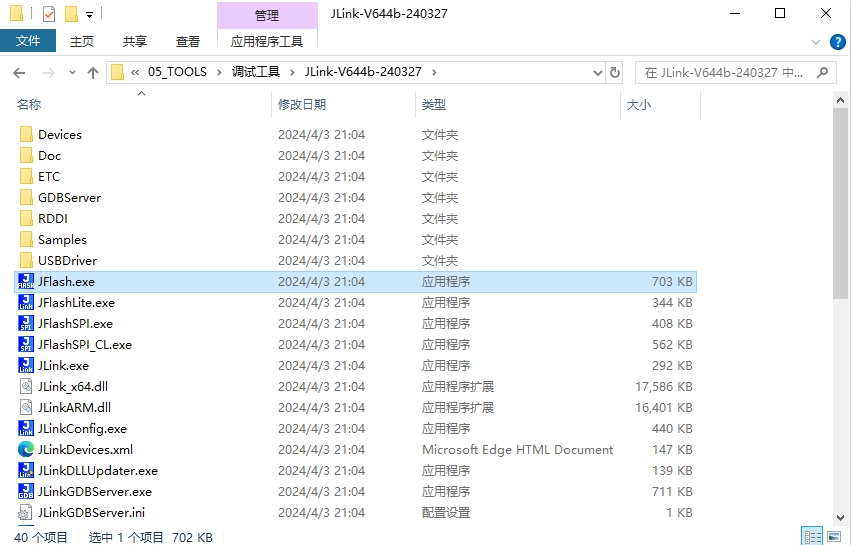Select the ETC folder icon
Image resolution: width=851 pixels, height=545 pixels.
pos(26,176)
